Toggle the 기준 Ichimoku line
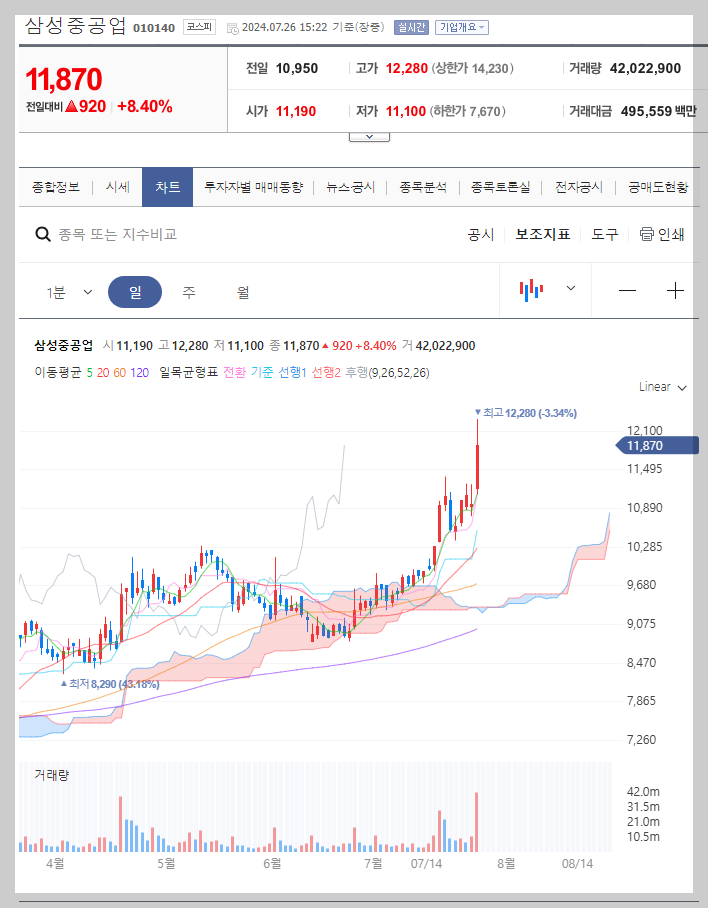Screen dimensions: 708x908 (262, 372)
